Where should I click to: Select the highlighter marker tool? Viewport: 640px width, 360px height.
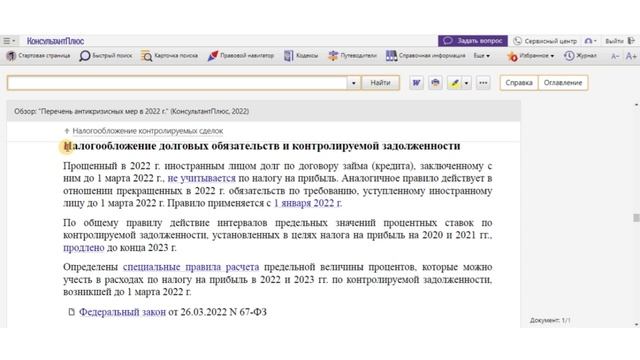[x=454, y=83]
